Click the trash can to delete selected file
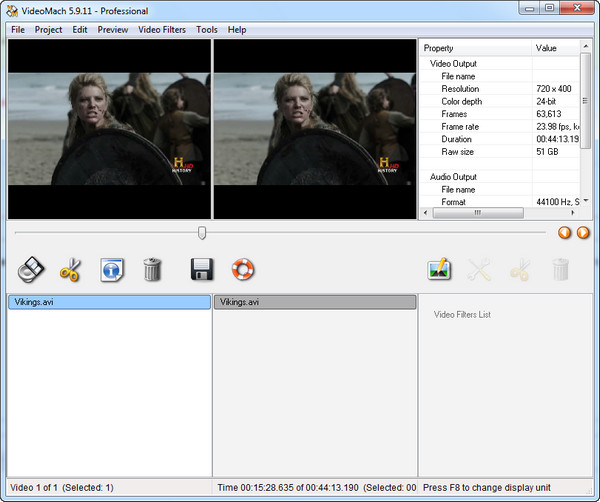This screenshot has height=502, width=600. coord(152,268)
